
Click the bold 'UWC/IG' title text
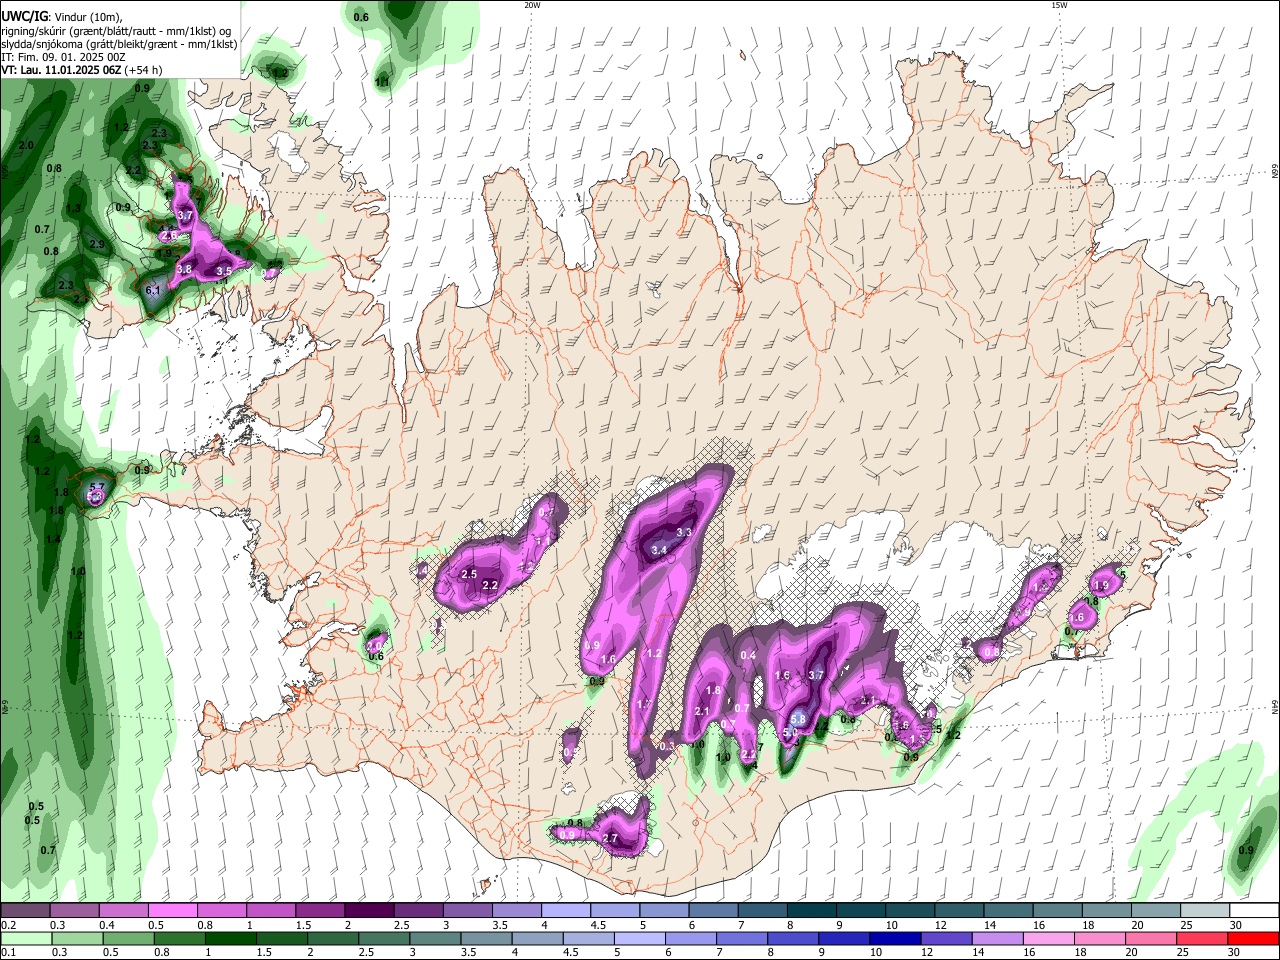coord(24,17)
